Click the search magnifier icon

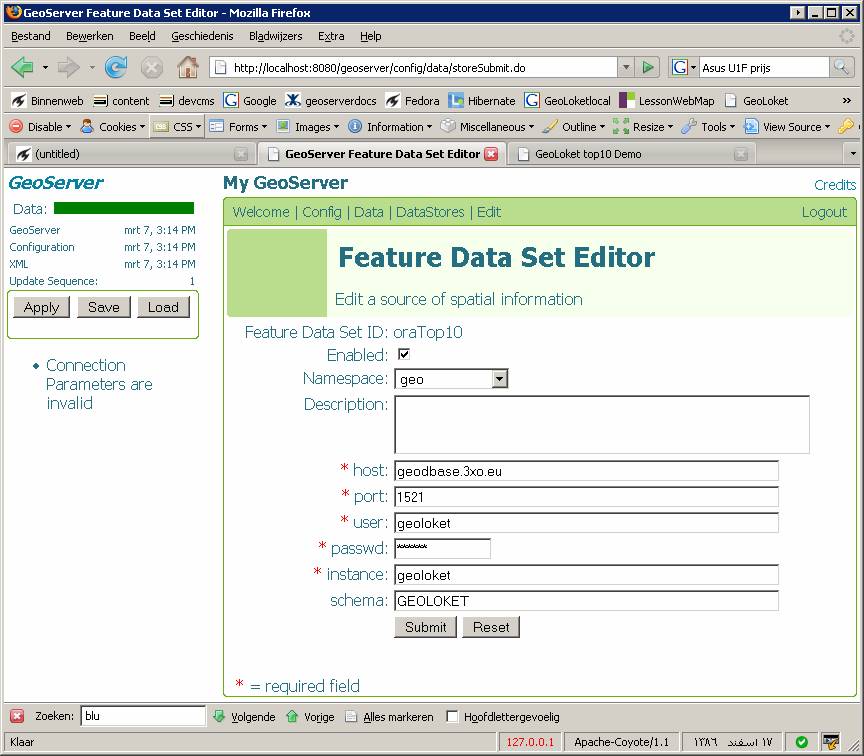point(841,67)
